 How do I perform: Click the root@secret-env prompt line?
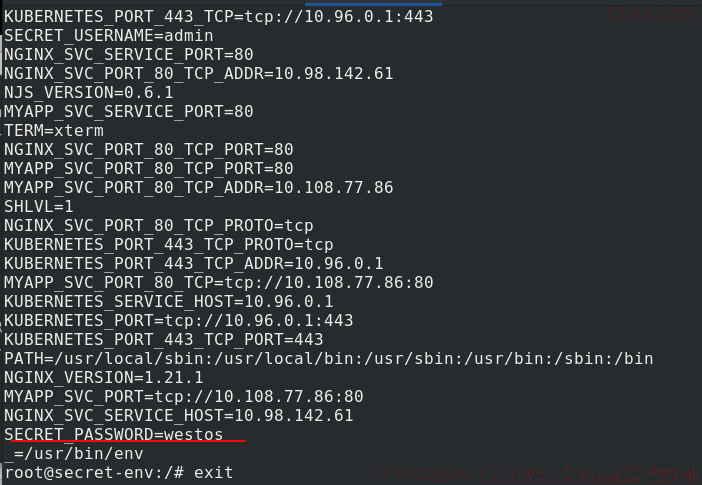click(119, 472)
